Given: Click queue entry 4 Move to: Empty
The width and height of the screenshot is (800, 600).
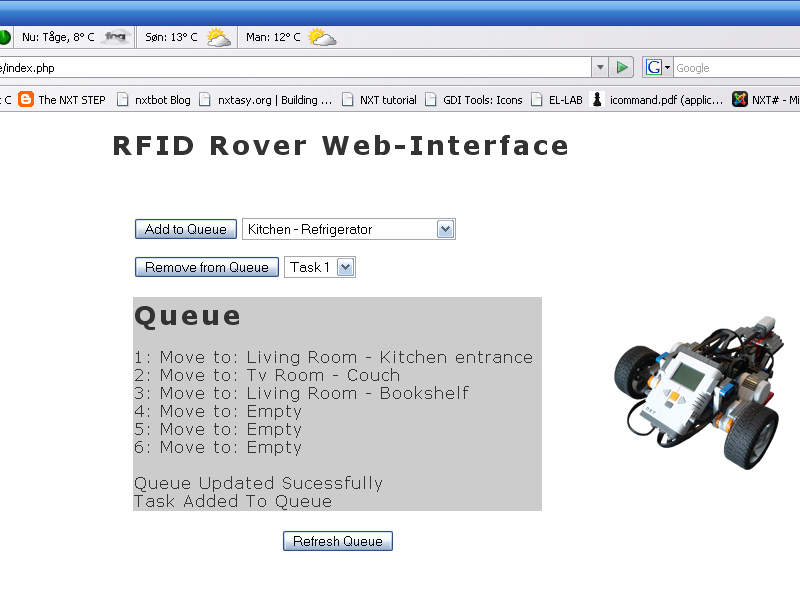Looking at the screenshot, I should tap(218, 411).
